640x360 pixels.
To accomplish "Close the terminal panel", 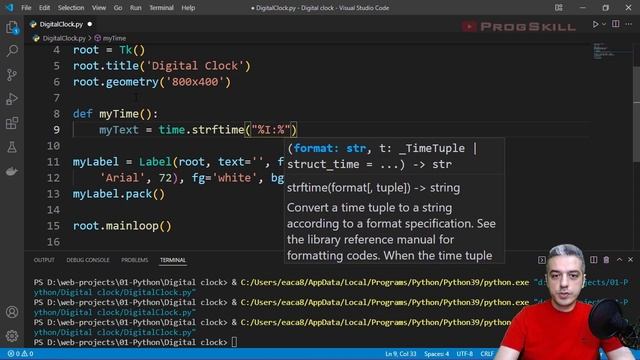I will [x=631, y=260].
